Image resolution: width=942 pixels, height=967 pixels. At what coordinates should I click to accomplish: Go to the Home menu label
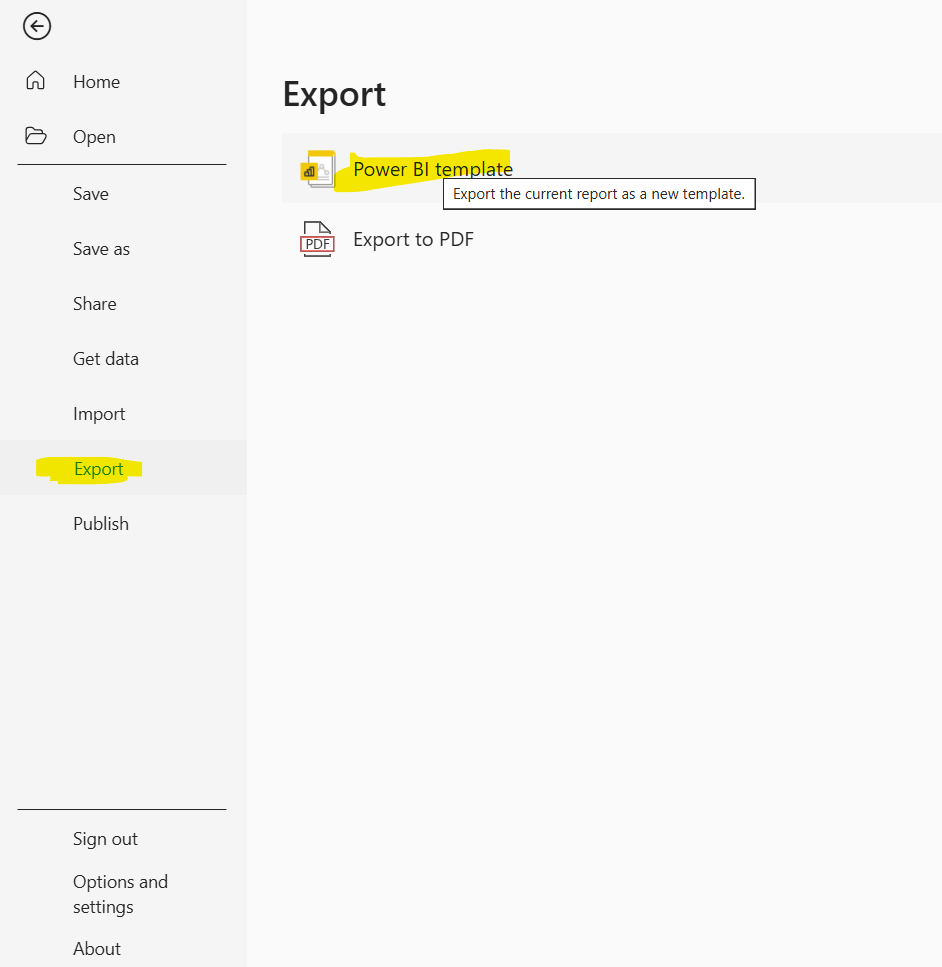pos(96,82)
